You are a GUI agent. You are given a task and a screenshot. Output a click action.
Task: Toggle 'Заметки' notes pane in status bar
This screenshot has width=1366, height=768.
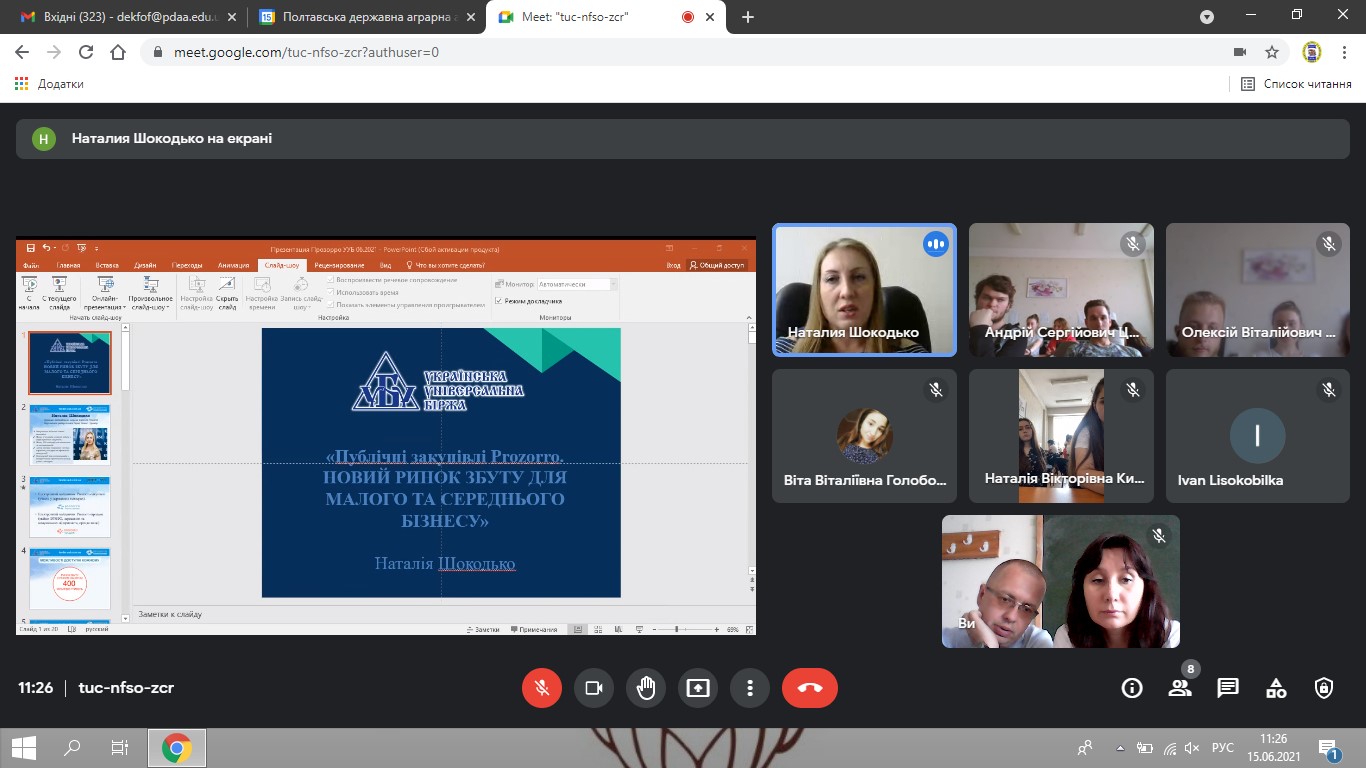pyautogui.click(x=483, y=630)
